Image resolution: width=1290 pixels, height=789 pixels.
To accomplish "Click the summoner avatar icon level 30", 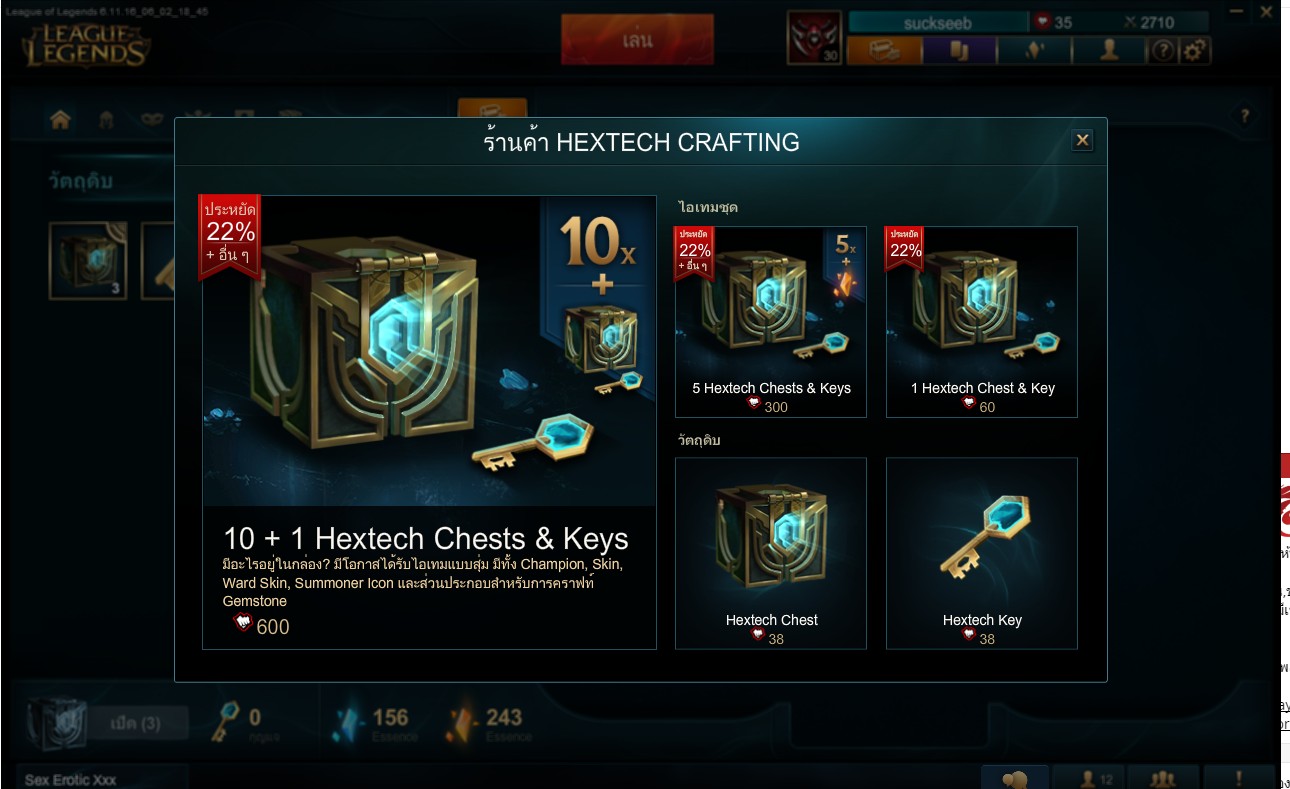I will coord(815,38).
